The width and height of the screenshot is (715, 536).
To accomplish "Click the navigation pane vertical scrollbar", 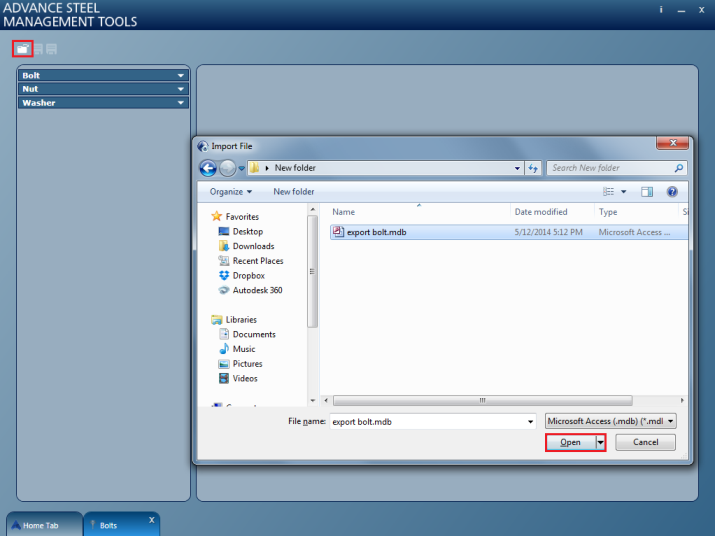I will click(312, 272).
